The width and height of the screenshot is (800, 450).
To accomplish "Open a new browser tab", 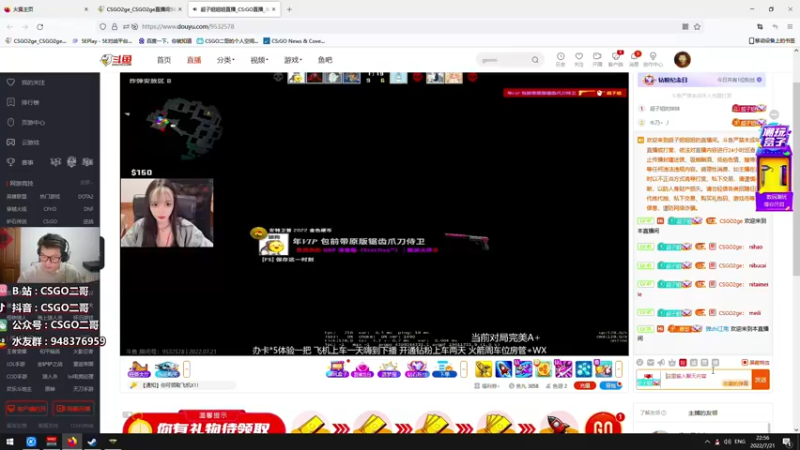I will [289, 9].
